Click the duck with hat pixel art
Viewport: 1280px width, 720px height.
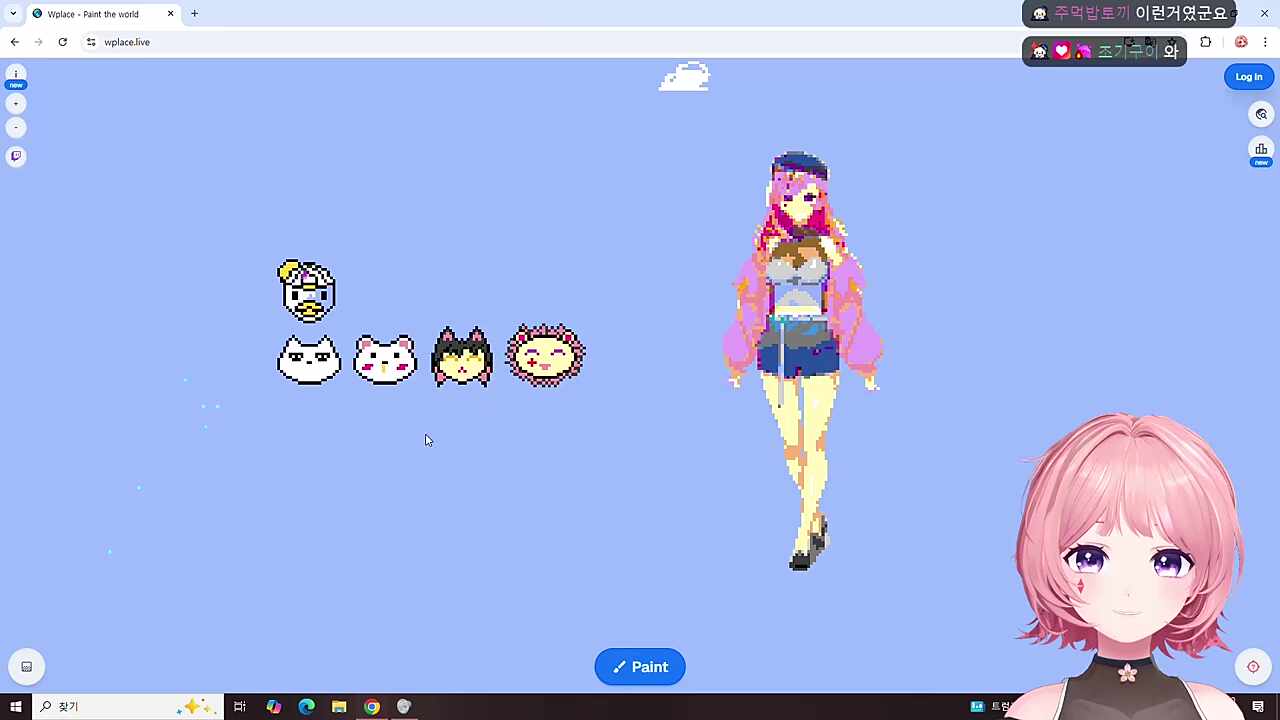307,291
